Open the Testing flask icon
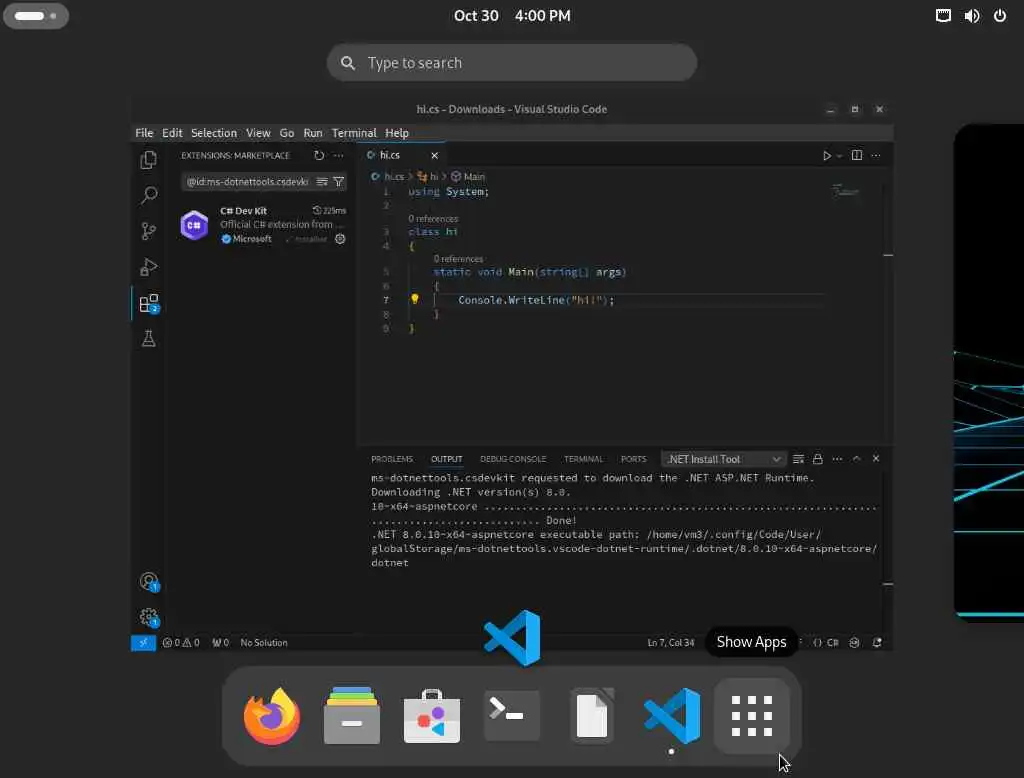This screenshot has height=778, width=1024. pyautogui.click(x=148, y=338)
